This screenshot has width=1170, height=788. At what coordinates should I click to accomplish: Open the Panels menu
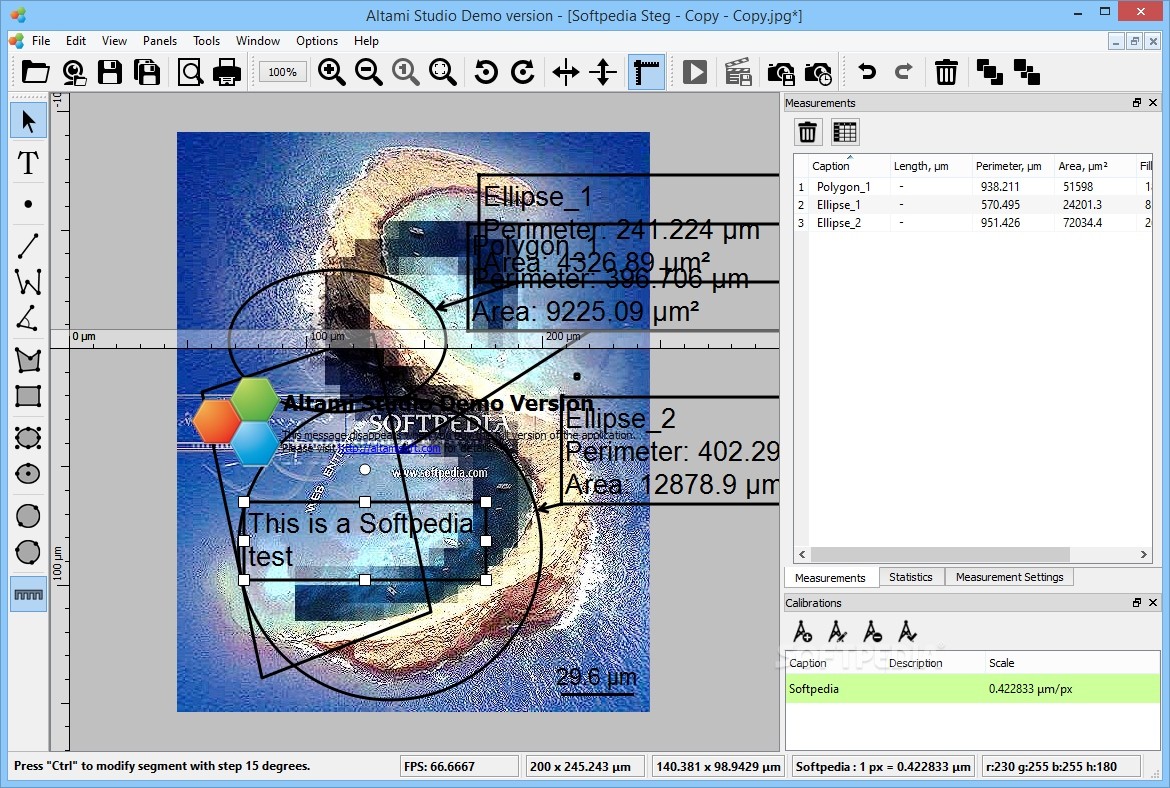(x=160, y=41)
